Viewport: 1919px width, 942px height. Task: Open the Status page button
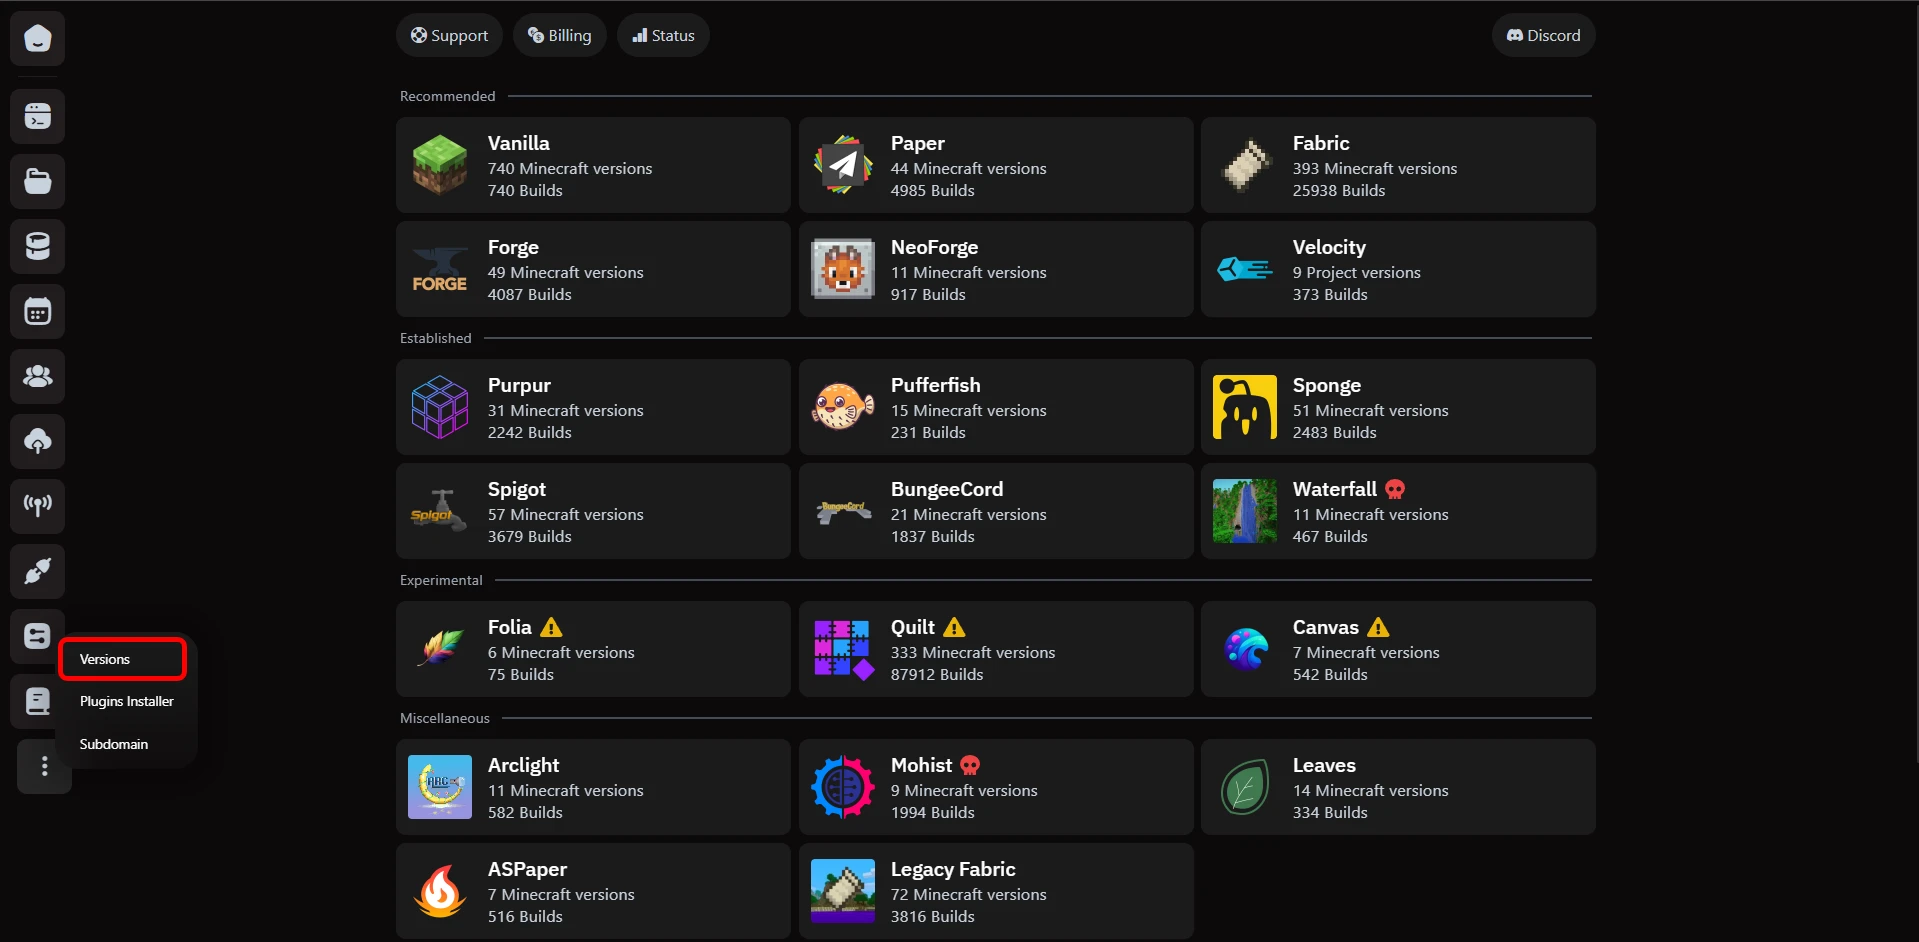coord(663,35)
